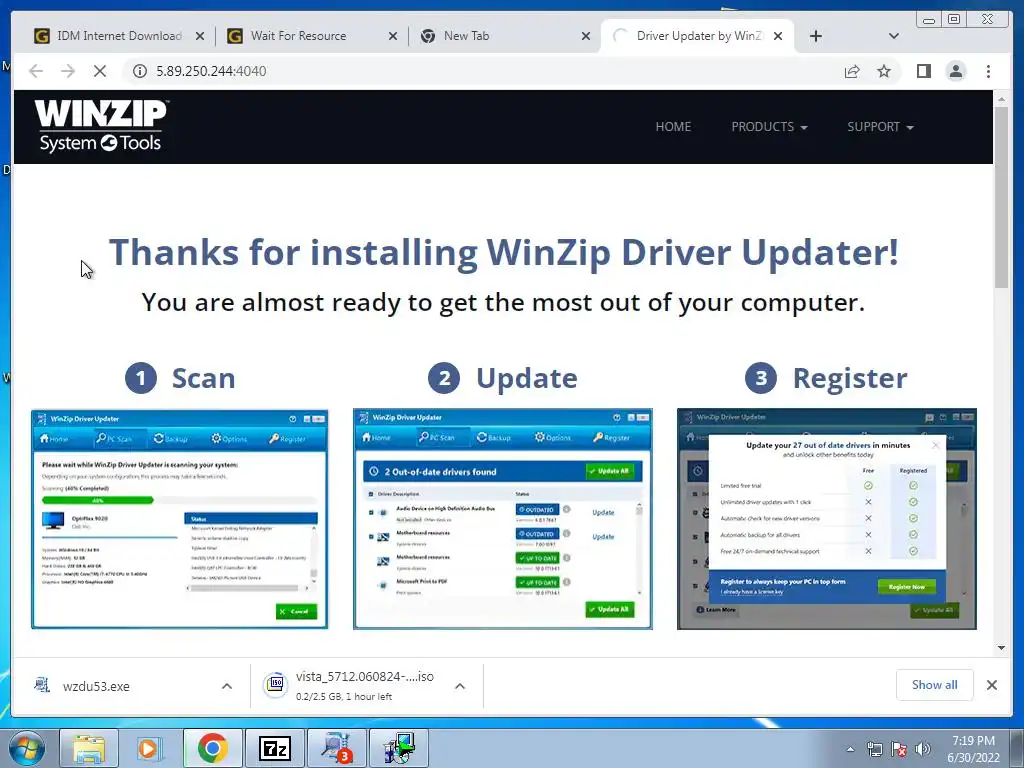Click the 'Thanks for installing WinZip Driver Updater!' heading
The height and width of the screenshot is (768, 1024).
(x=504, y=253)
